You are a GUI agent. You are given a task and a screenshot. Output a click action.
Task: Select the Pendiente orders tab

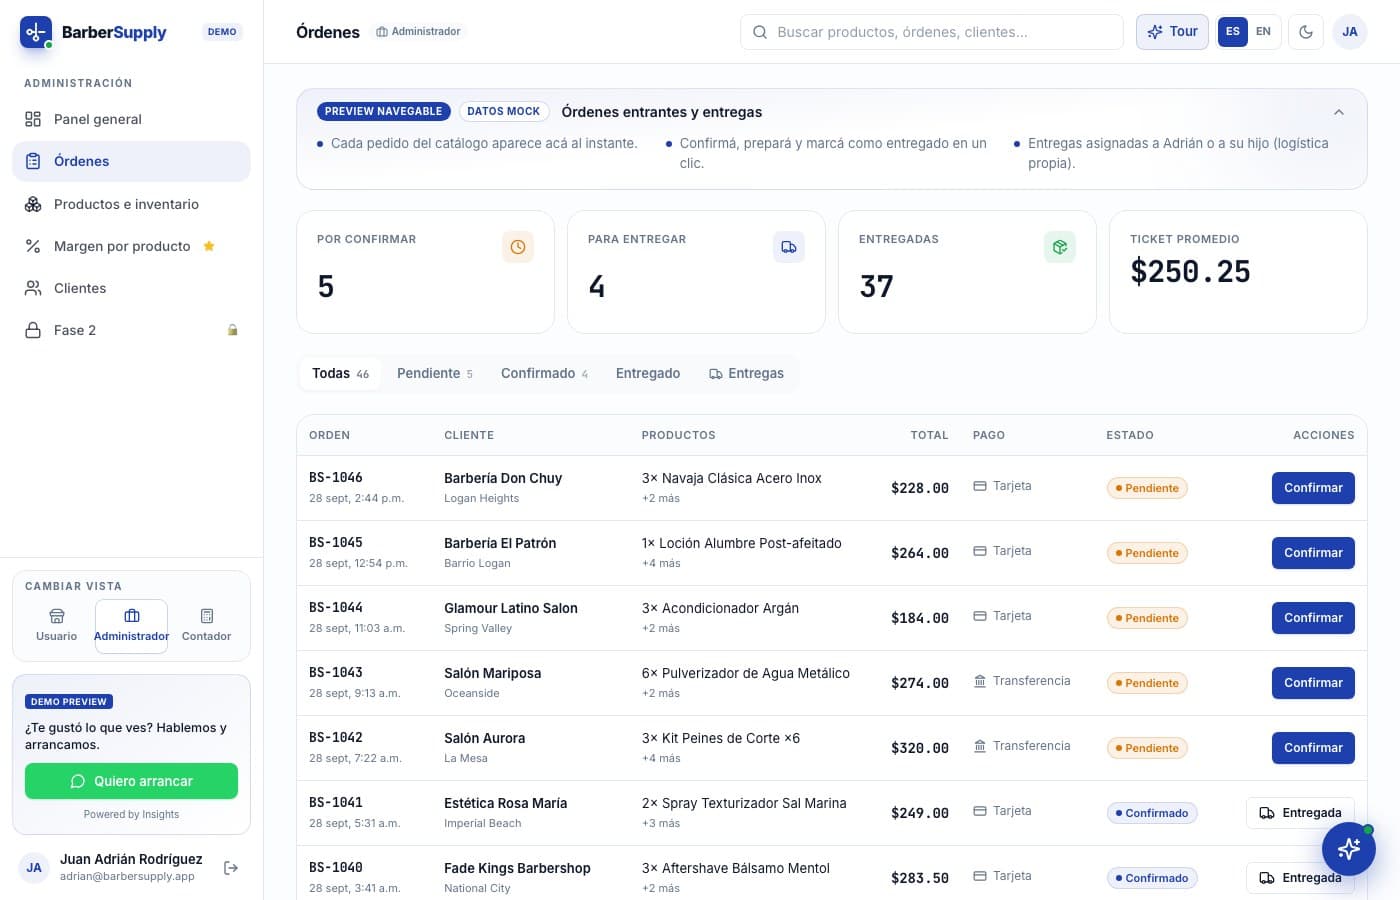435,373
